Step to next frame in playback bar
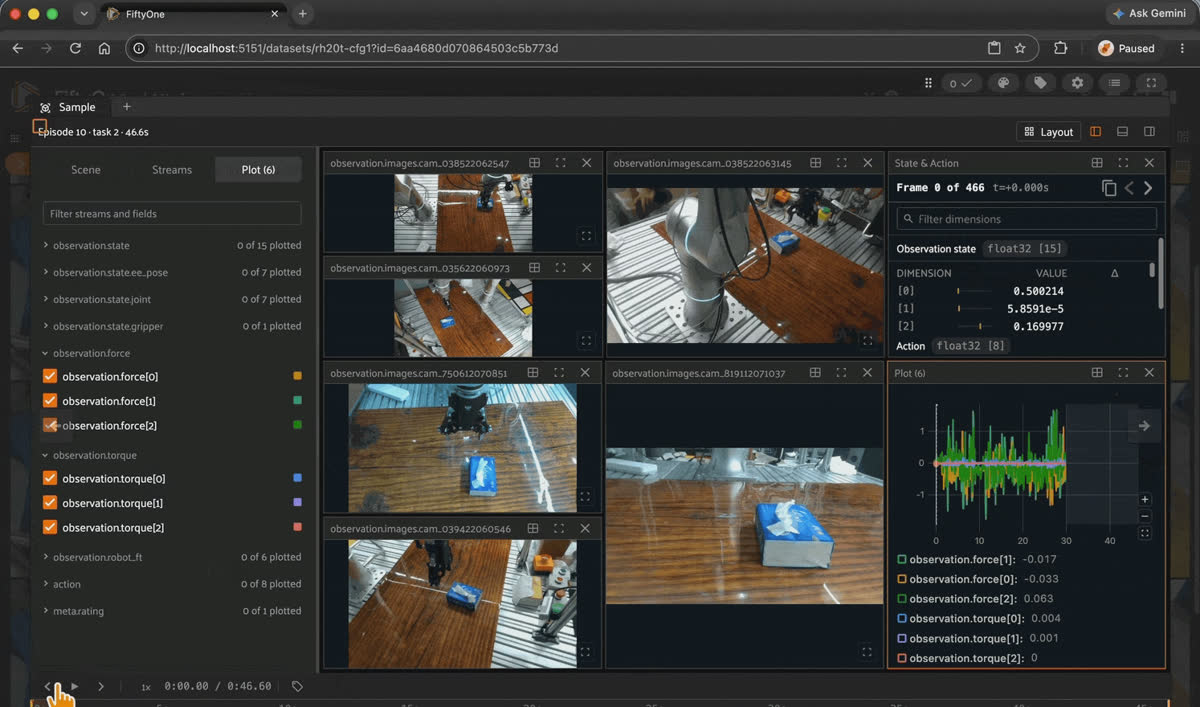1200x707 pixels. click(101, 687)
